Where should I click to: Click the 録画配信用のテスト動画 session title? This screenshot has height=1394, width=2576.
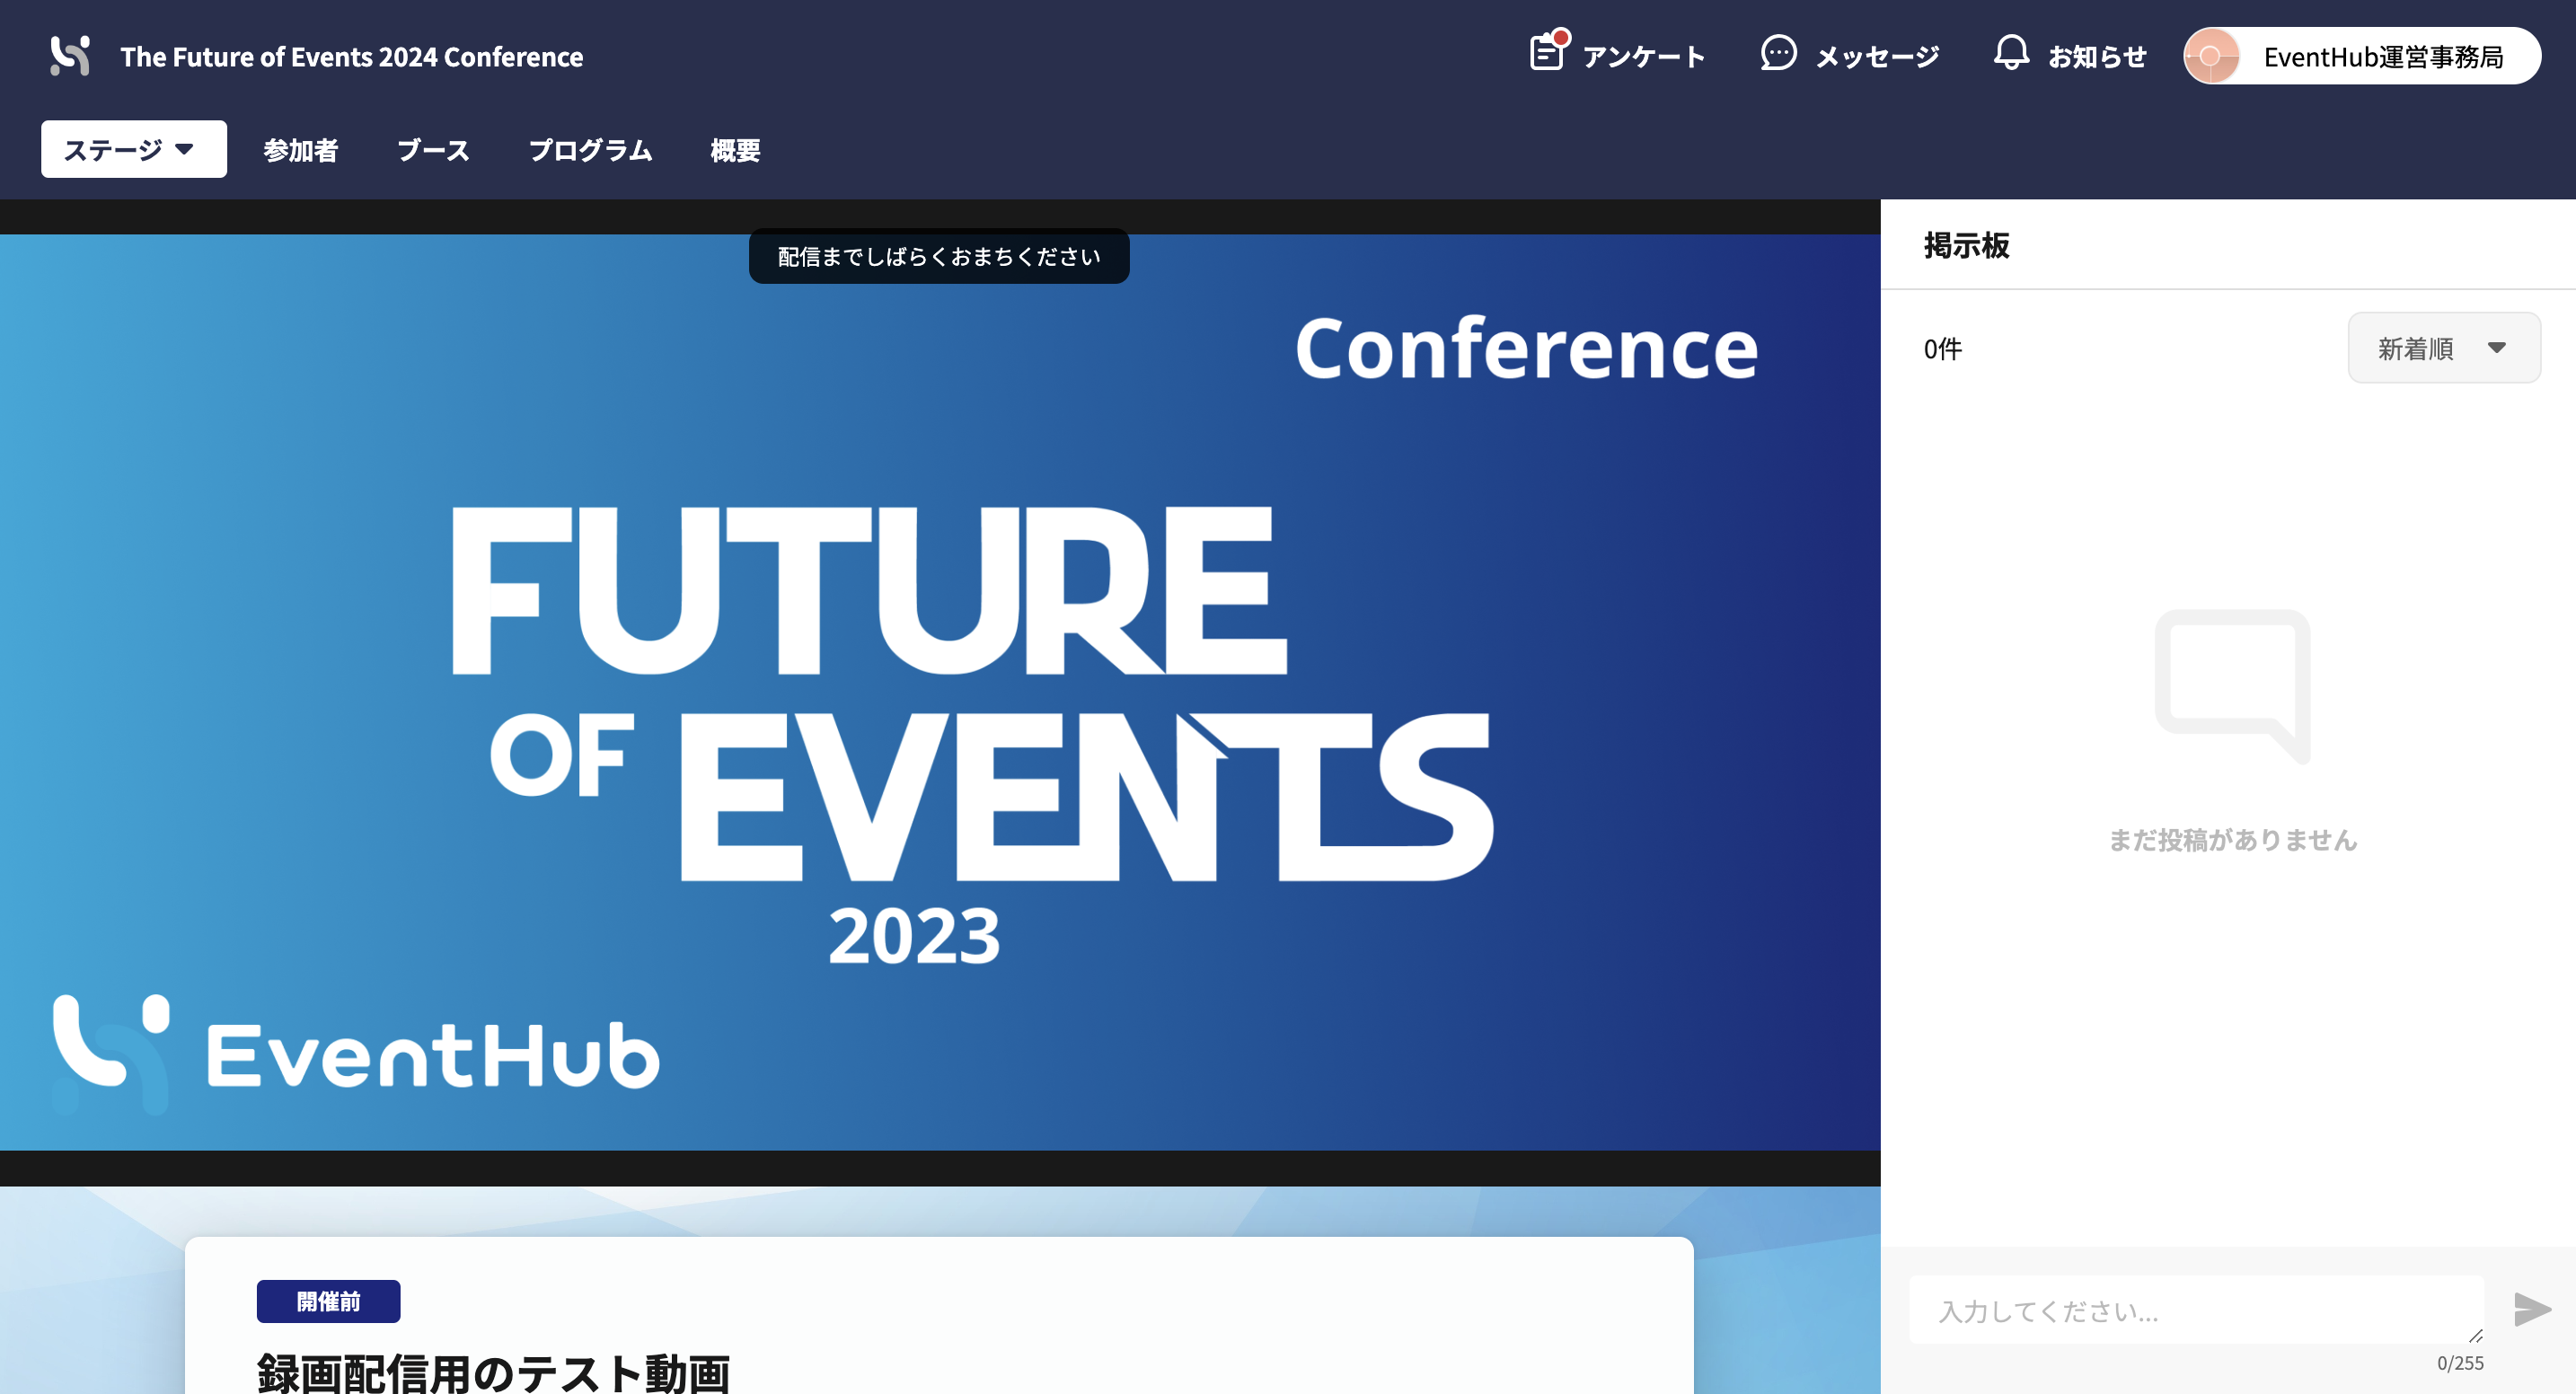493,1372
